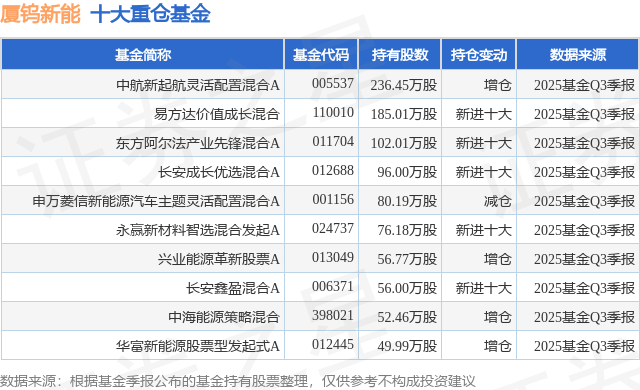640x390 pixels.
Task: Select fund name 华富新能源股票型发起式A
Action: click(198, 346)
